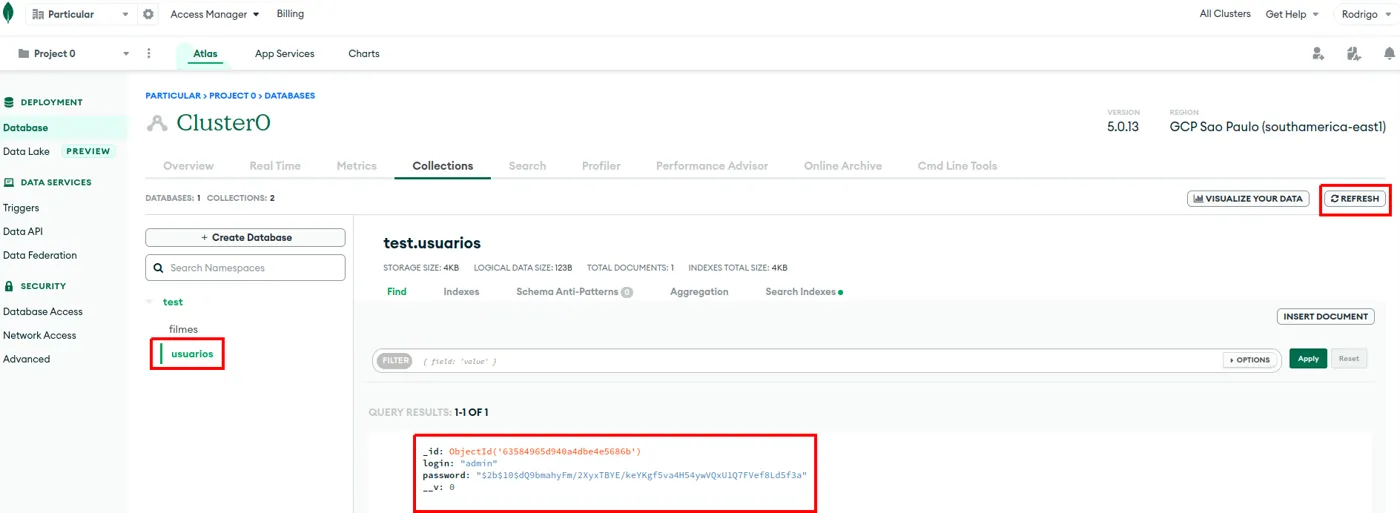Open Triggers under Data Services
Image resolution: width=1400 pixels, height=513 pixels.
tap(21, 208)
